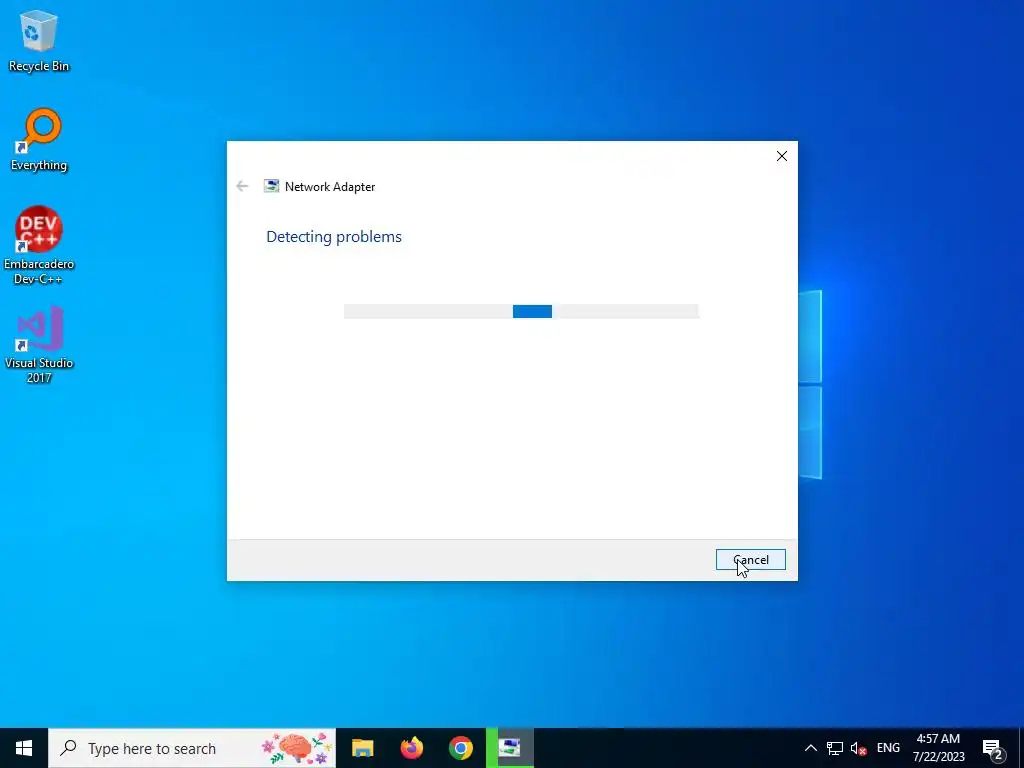The width and height of the screenshot is (1024, 768).
Task: Click the search box brain doodle
Action: pyautogui.click(x=296, y=748)
